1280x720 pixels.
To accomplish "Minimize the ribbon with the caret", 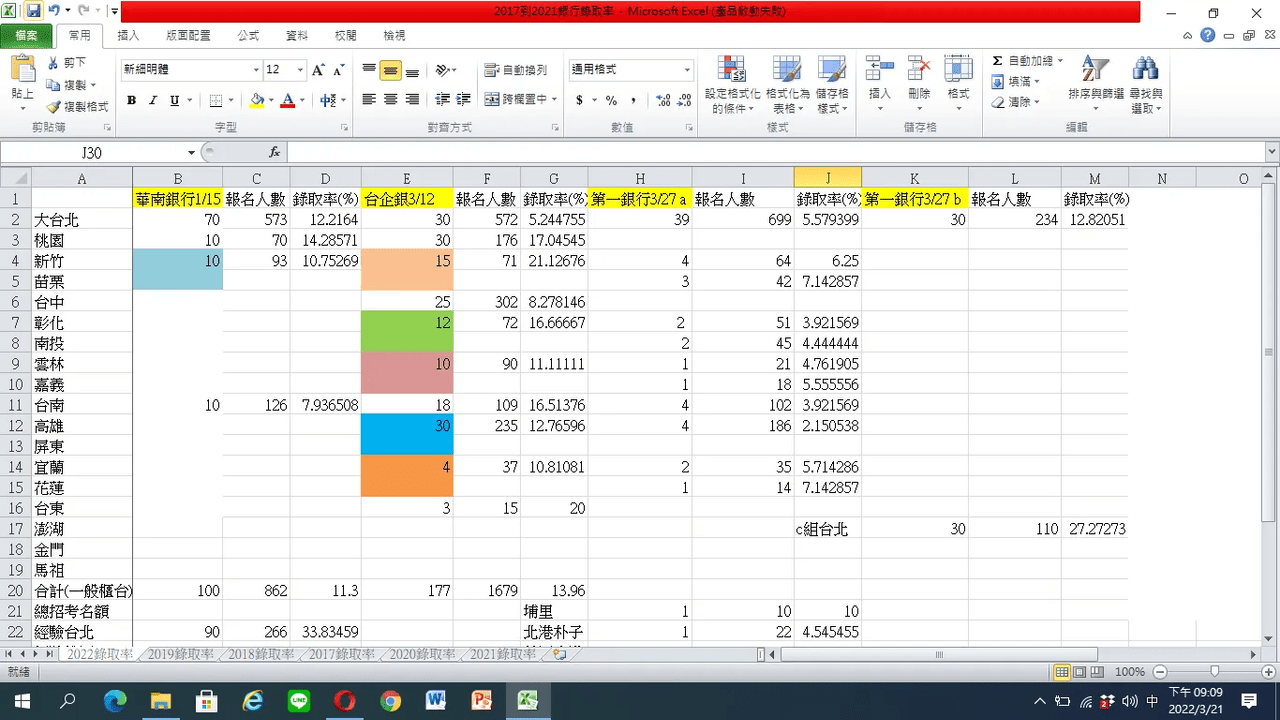I will 1187,35.
